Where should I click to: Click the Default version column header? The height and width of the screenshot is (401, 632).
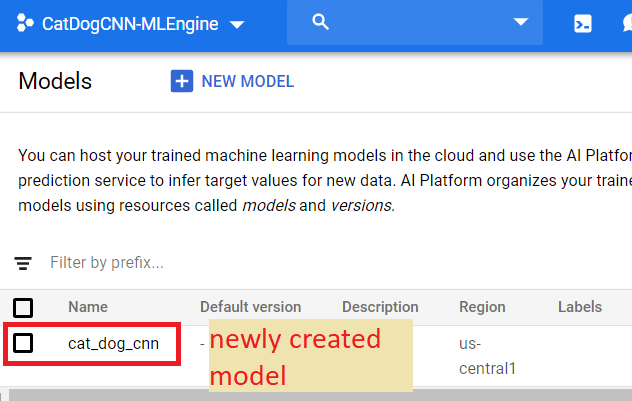pos(250,307)
